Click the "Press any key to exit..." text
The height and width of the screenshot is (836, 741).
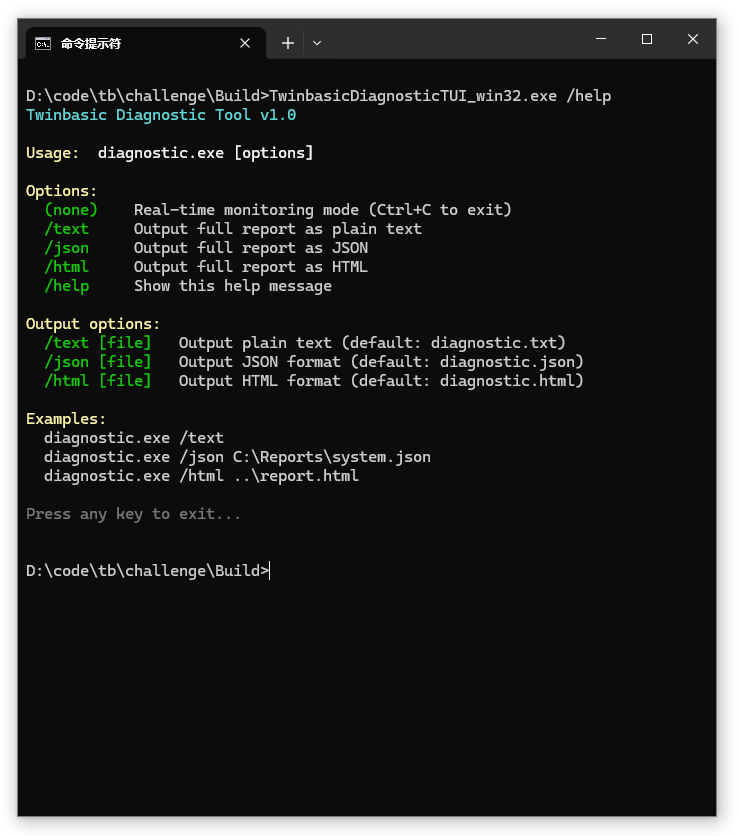(x=133, y=514)
